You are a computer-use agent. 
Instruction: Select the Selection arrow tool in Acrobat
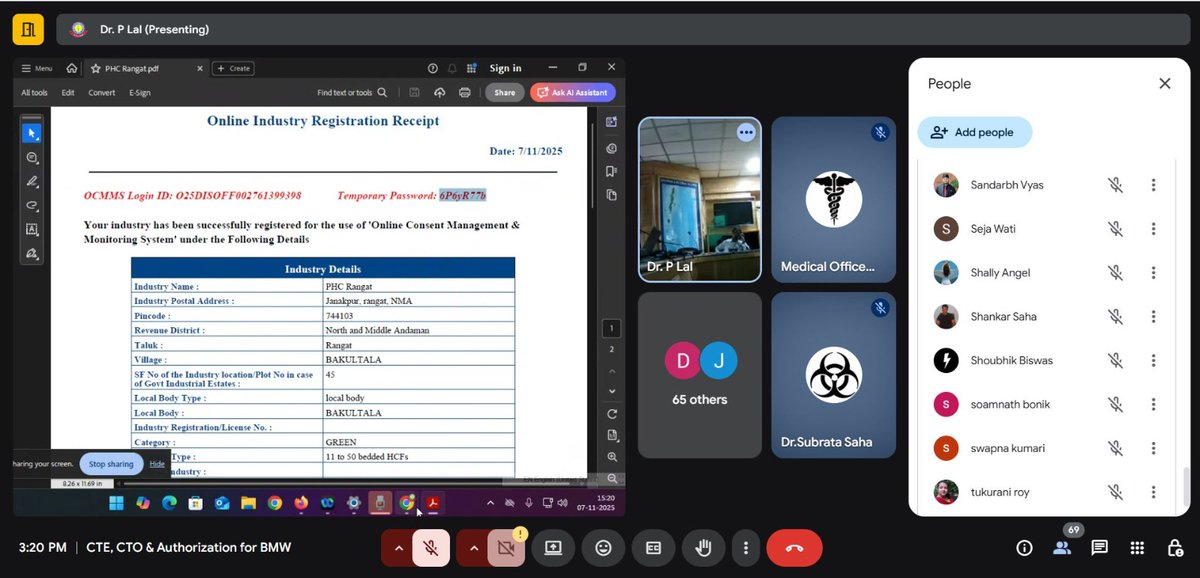click(32, 131)
